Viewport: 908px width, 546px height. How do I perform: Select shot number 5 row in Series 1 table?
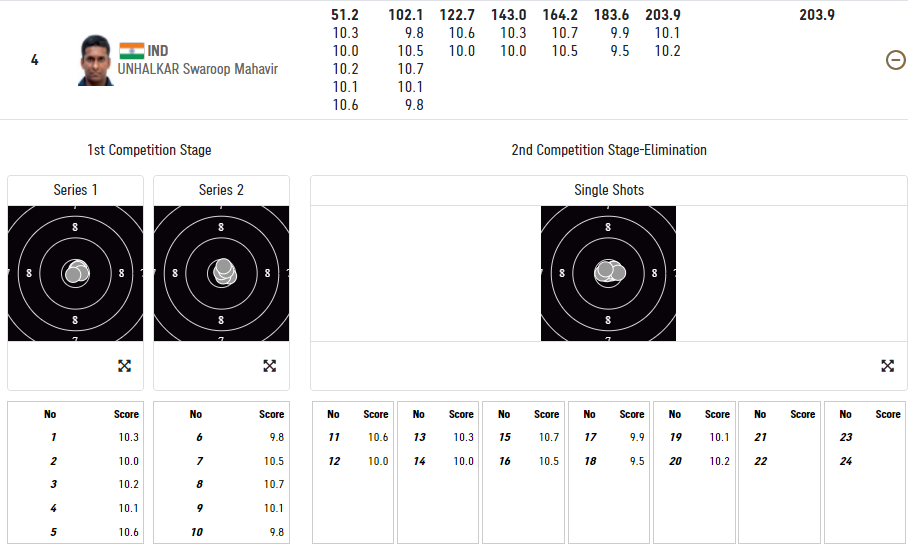[x=76, y=532]
